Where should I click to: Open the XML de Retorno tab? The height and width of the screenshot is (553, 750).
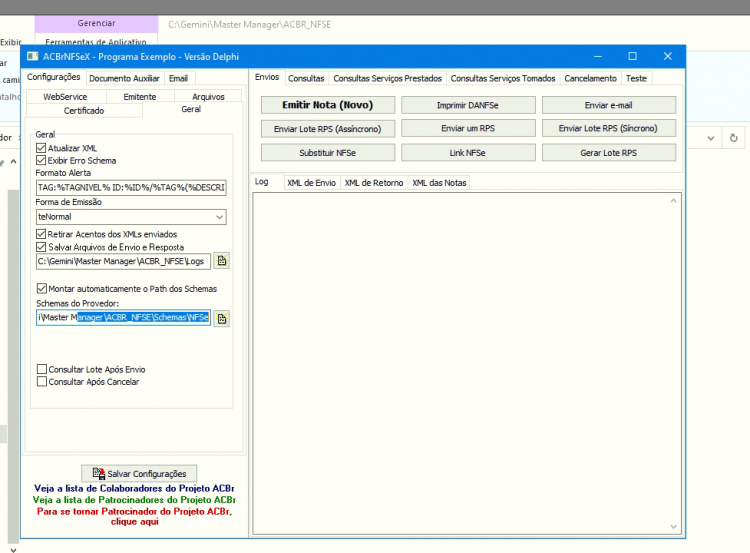tap(374, 183)
